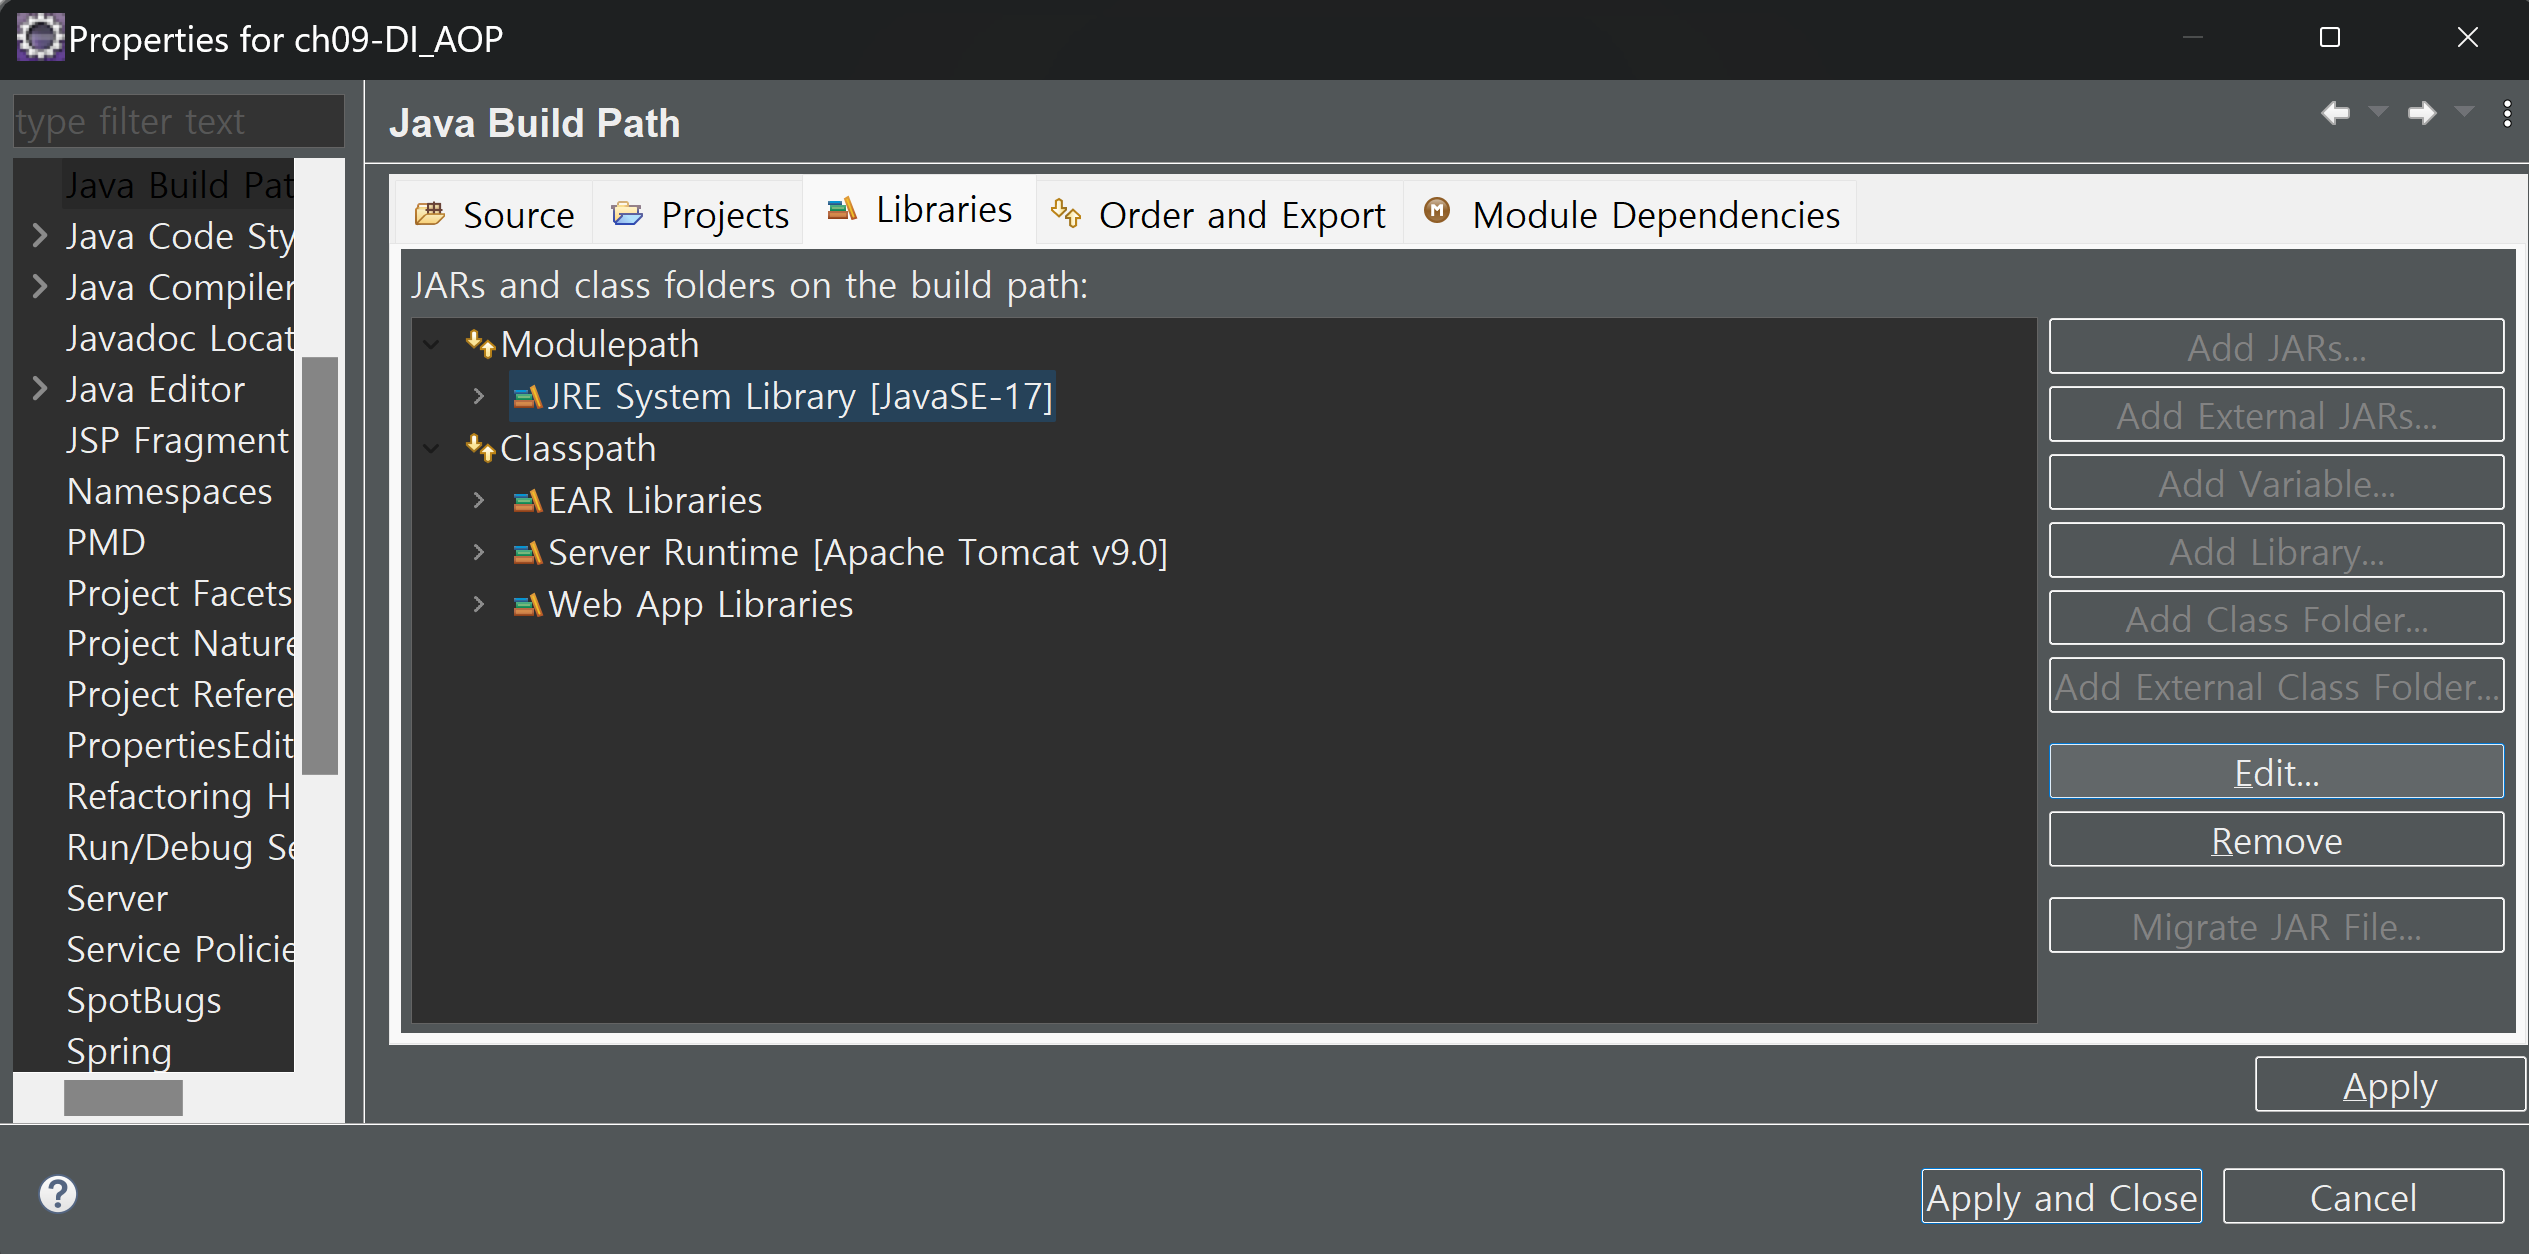Click the back navigation arrow icon

pyautogui.click(x=2336, y=113)
